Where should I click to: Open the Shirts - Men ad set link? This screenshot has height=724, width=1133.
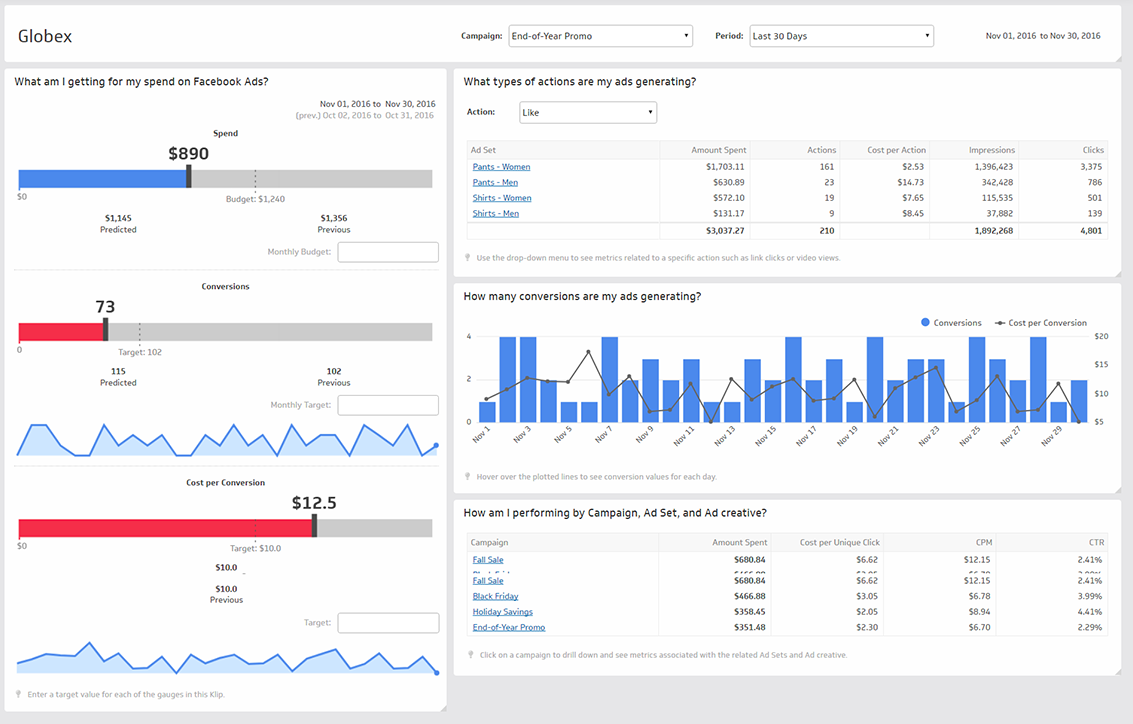495,213
